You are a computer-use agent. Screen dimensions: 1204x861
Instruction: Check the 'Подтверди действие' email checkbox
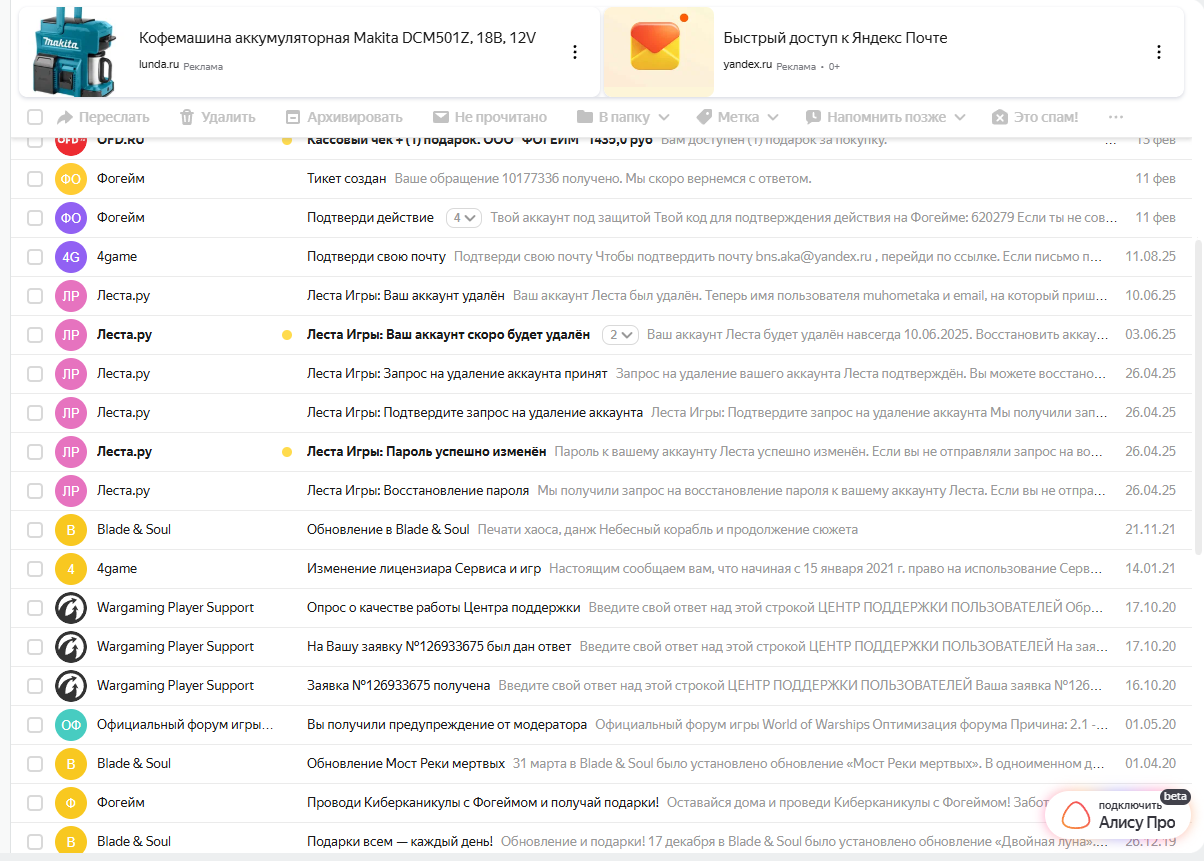coord(35,218)
